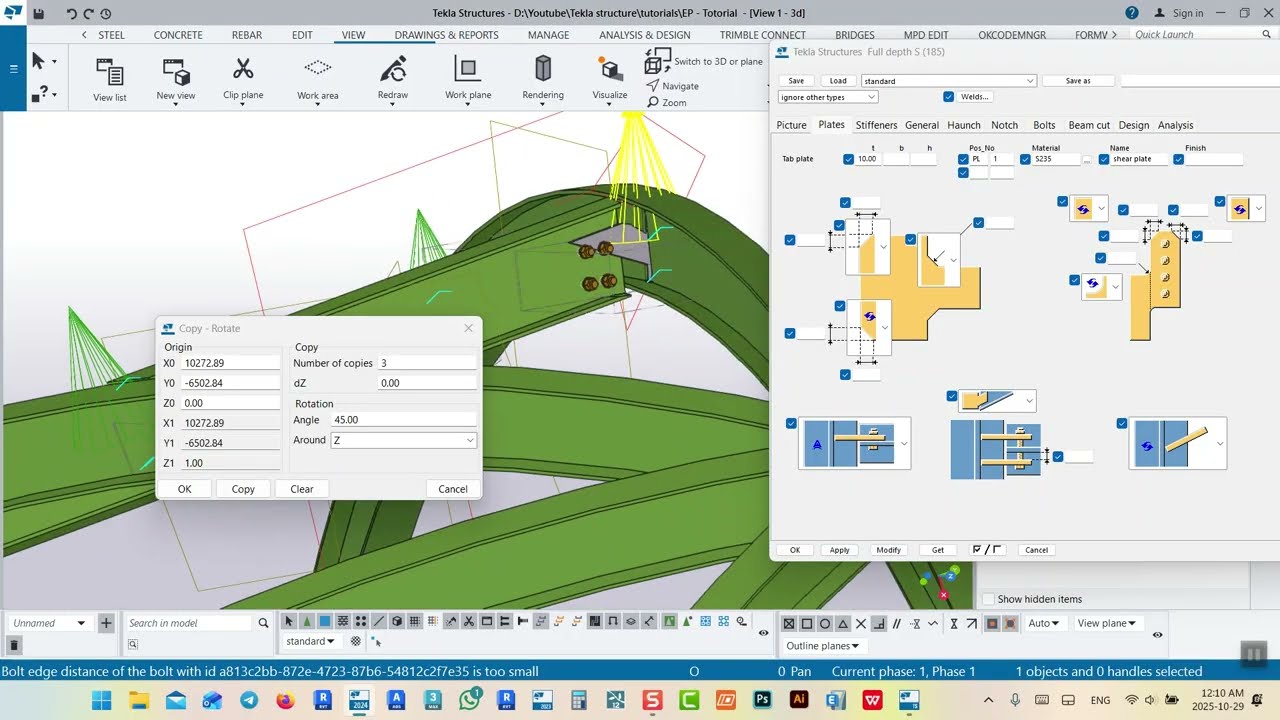The width and height of the screenshot is (1280, 720).
Task: Click the toggle-all checkboxes button near Get
Action: 987,550
